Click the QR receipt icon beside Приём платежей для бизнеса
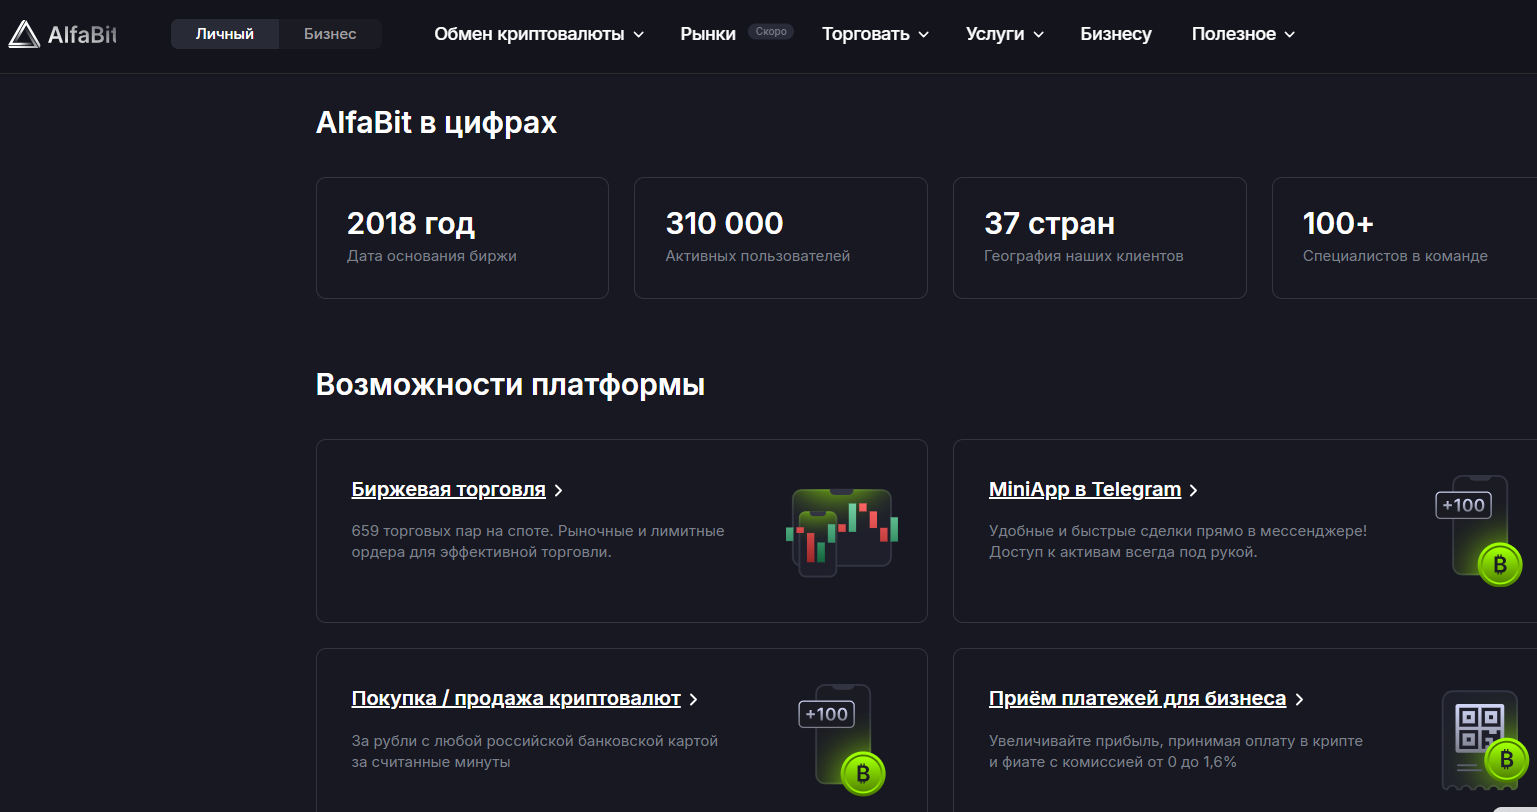1537x812 pixels. (x=1484, y=741)
